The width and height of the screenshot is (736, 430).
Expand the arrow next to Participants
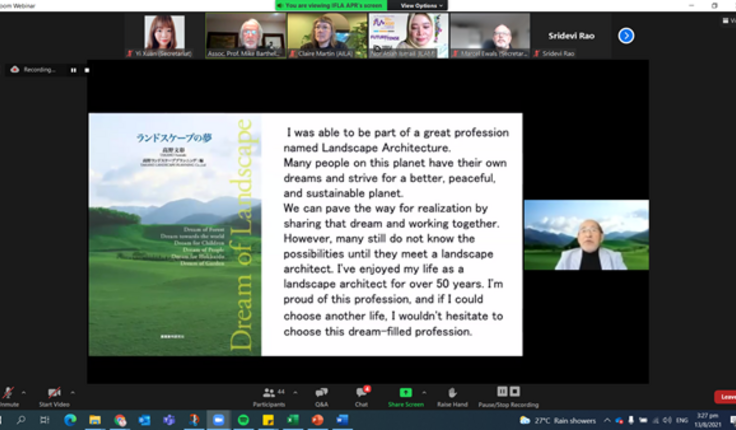(x=295, y=392)
